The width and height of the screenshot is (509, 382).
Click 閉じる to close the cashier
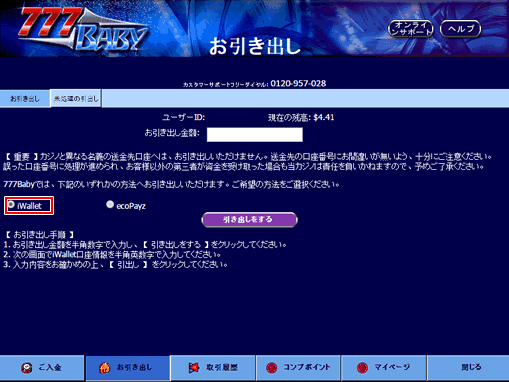(x=468, y=368)
